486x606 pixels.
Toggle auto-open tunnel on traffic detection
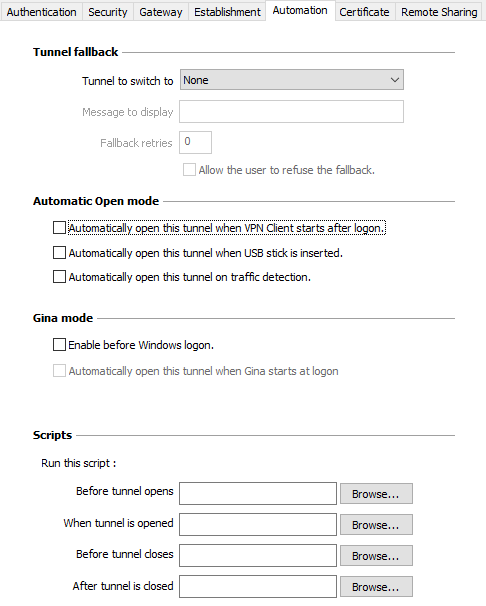[59, 277]
